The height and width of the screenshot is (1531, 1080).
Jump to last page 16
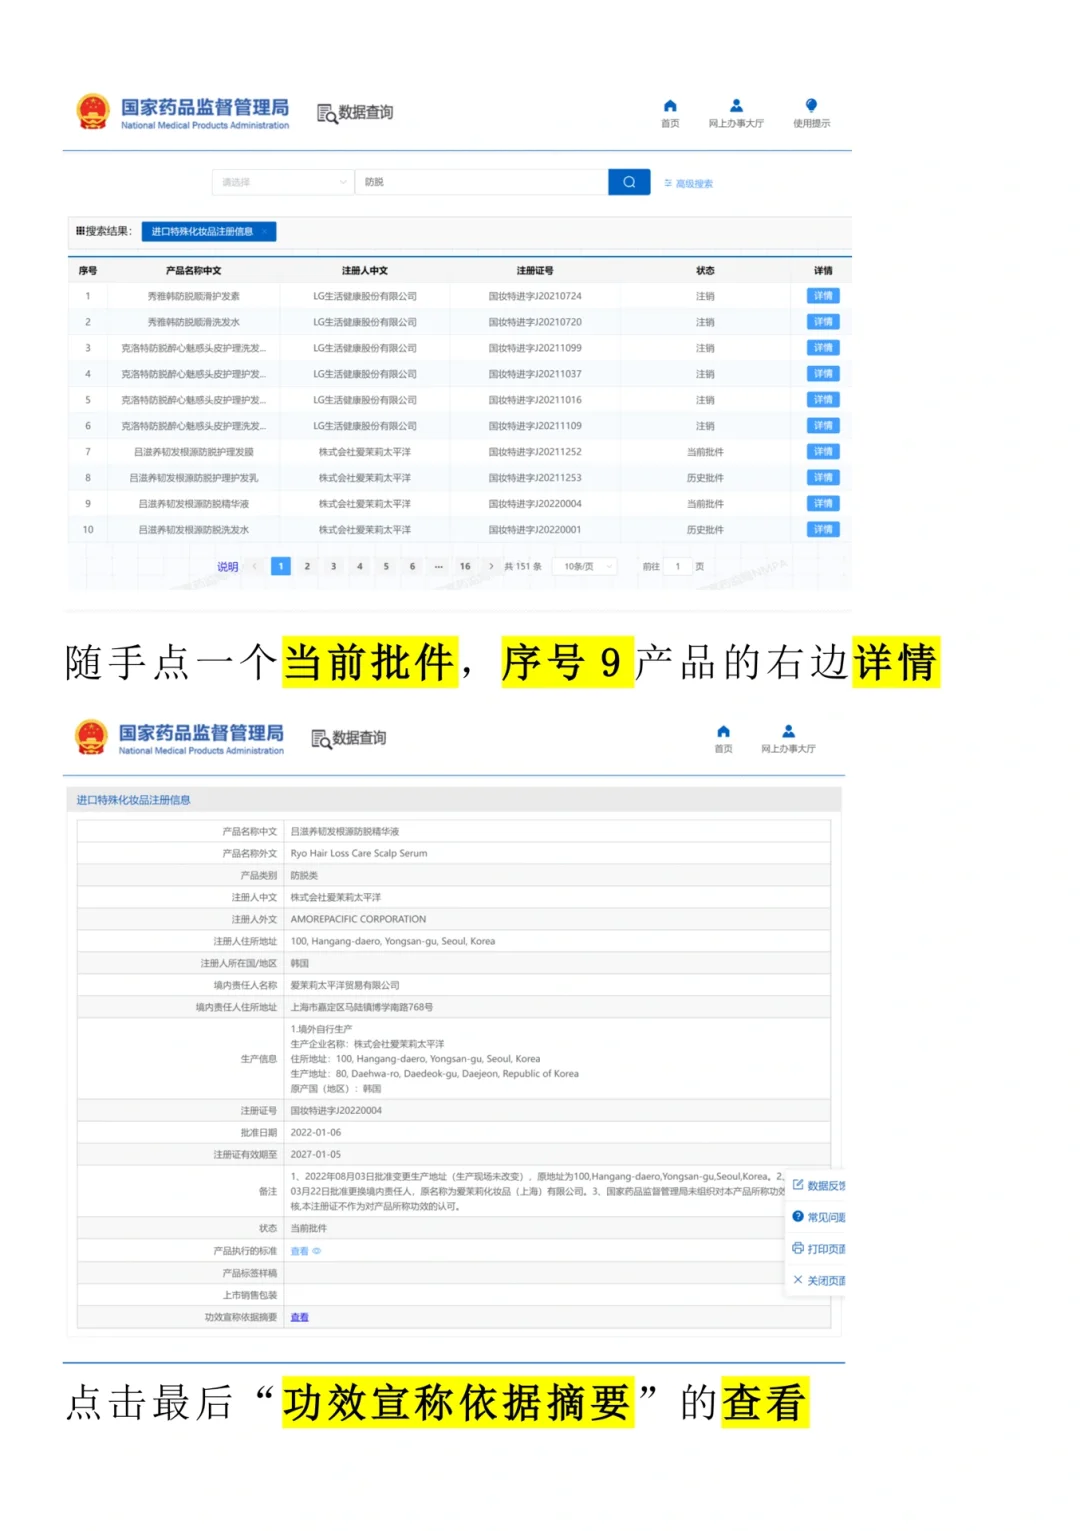(x=465, y=566)
